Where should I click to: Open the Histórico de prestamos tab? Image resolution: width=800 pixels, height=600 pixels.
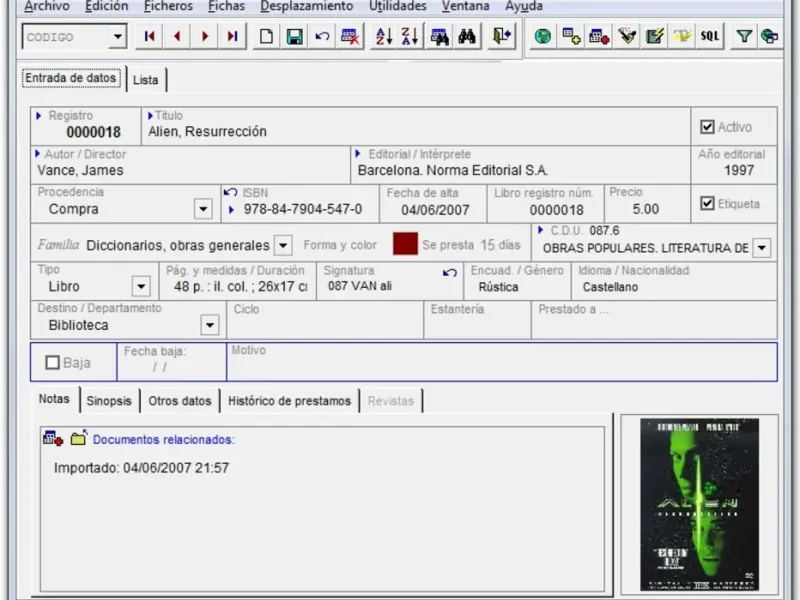point(289,401)
